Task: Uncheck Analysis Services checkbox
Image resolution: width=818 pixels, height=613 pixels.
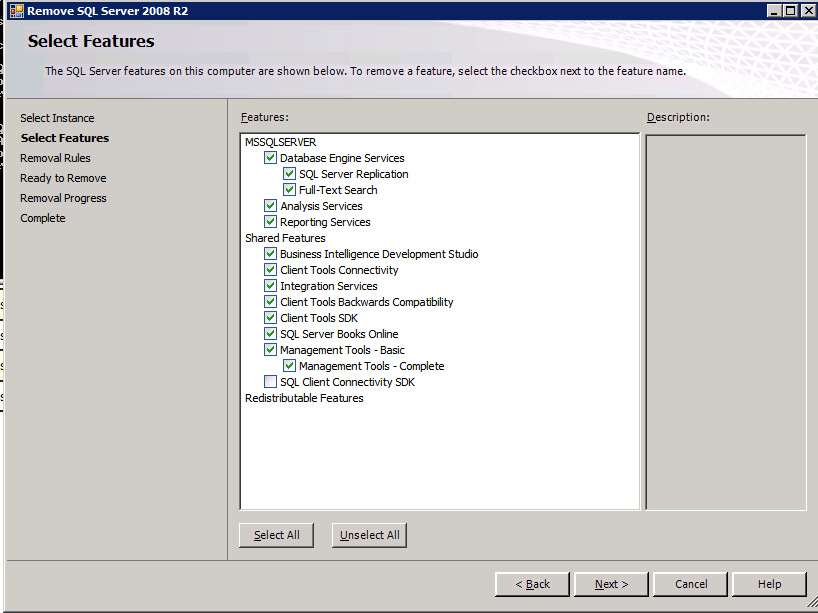Action: 270,206
